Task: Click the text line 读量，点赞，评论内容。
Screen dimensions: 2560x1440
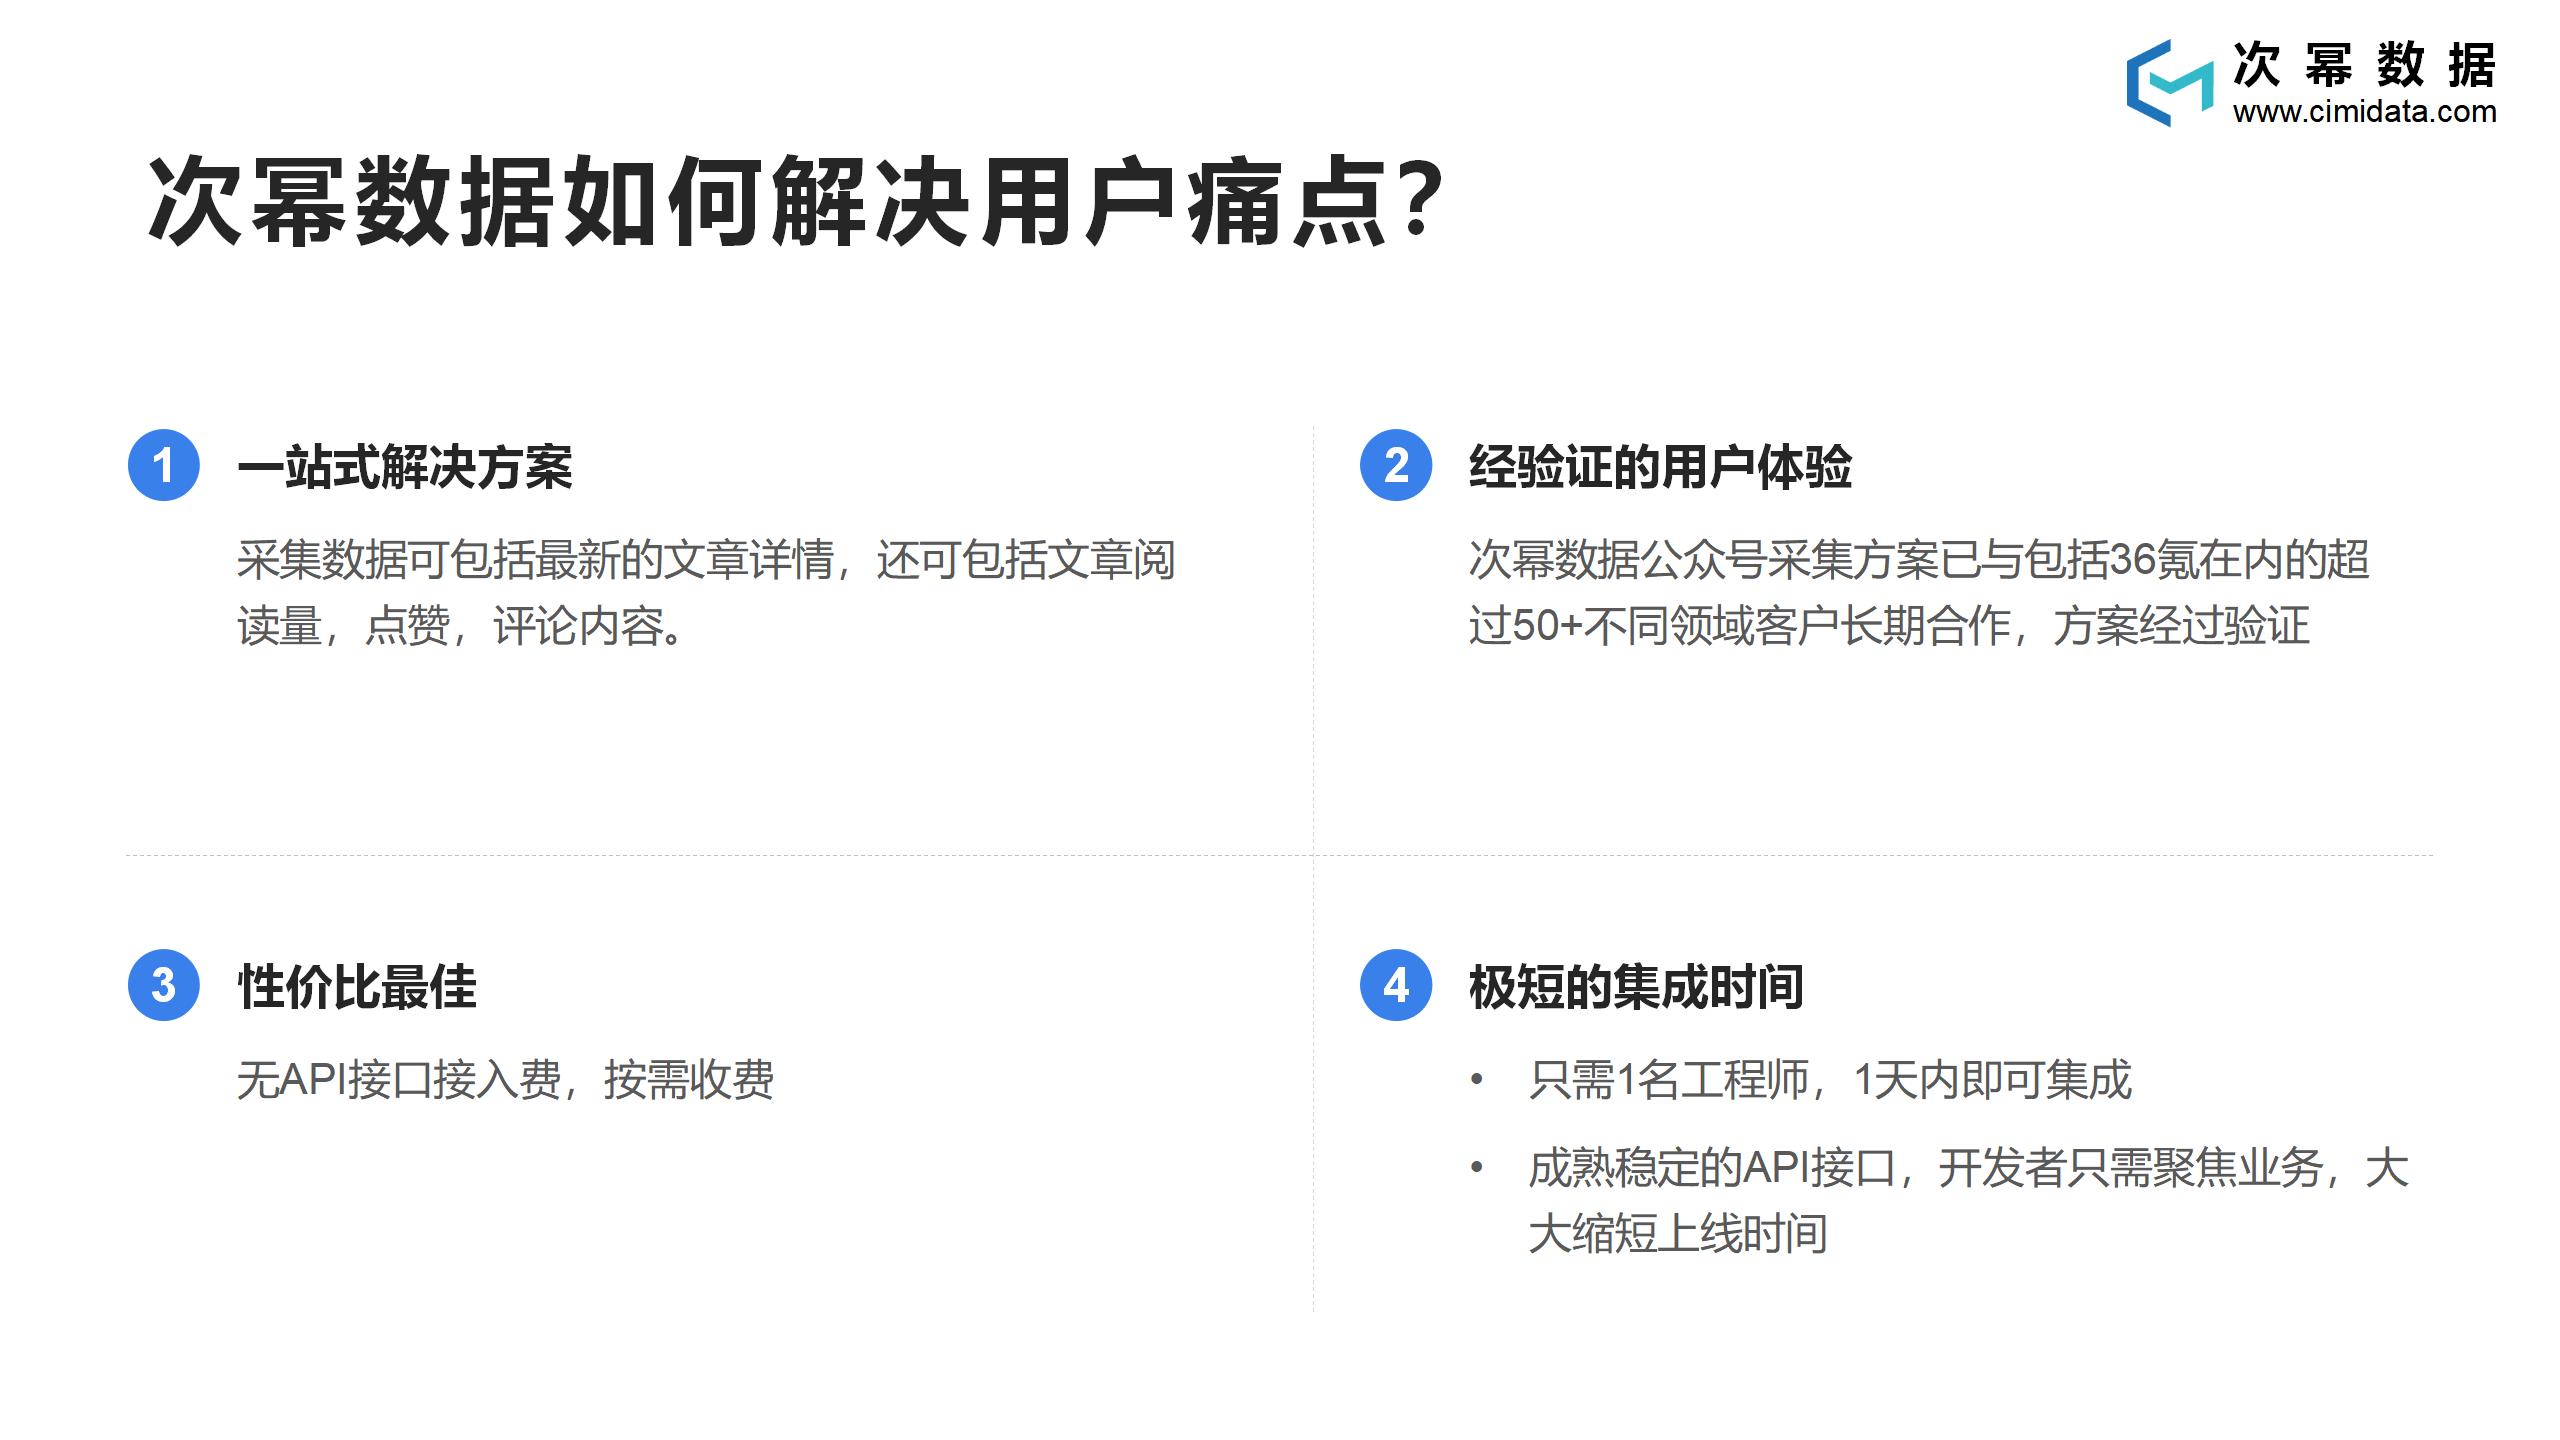Action: (x=461, y=626)
